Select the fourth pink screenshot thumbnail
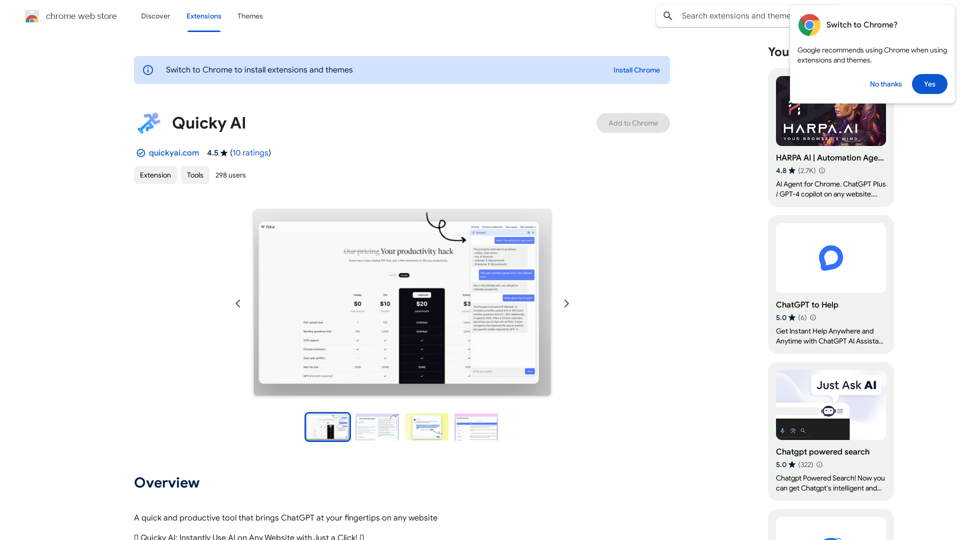960x540 pixels. coord(476,427)
